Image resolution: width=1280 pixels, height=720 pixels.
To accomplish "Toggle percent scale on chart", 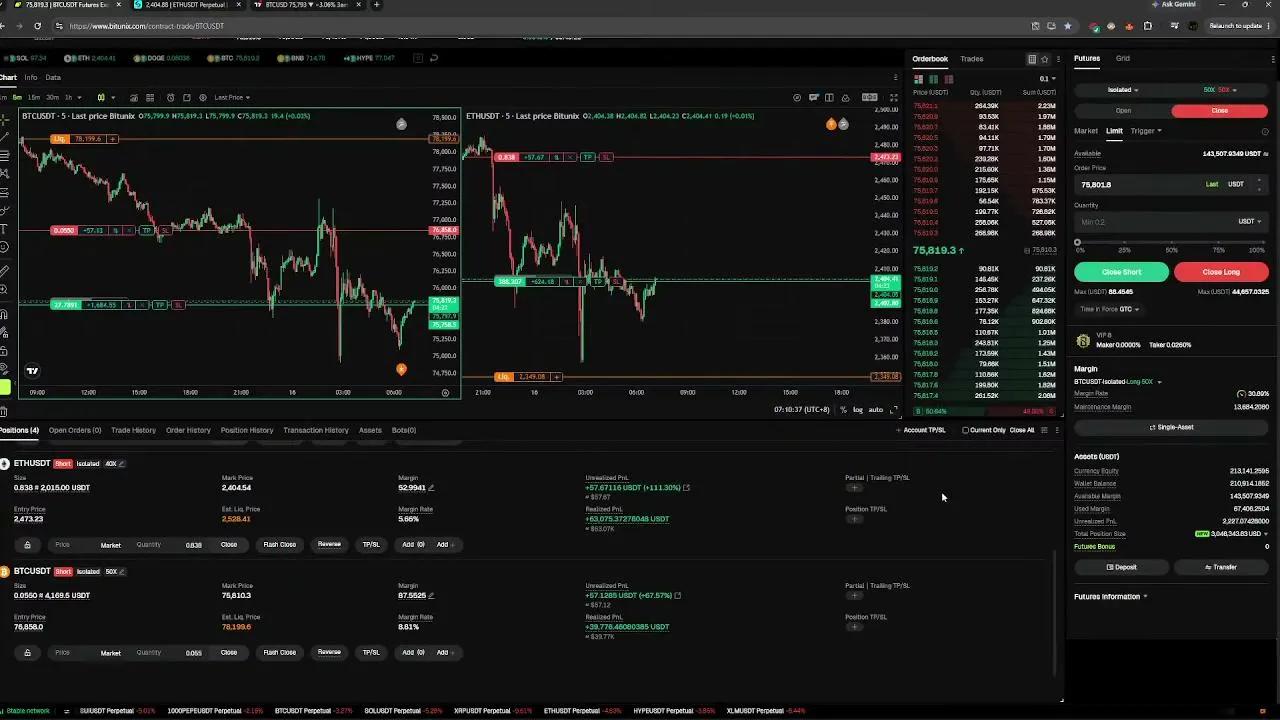I will click(x=844, y=410).
